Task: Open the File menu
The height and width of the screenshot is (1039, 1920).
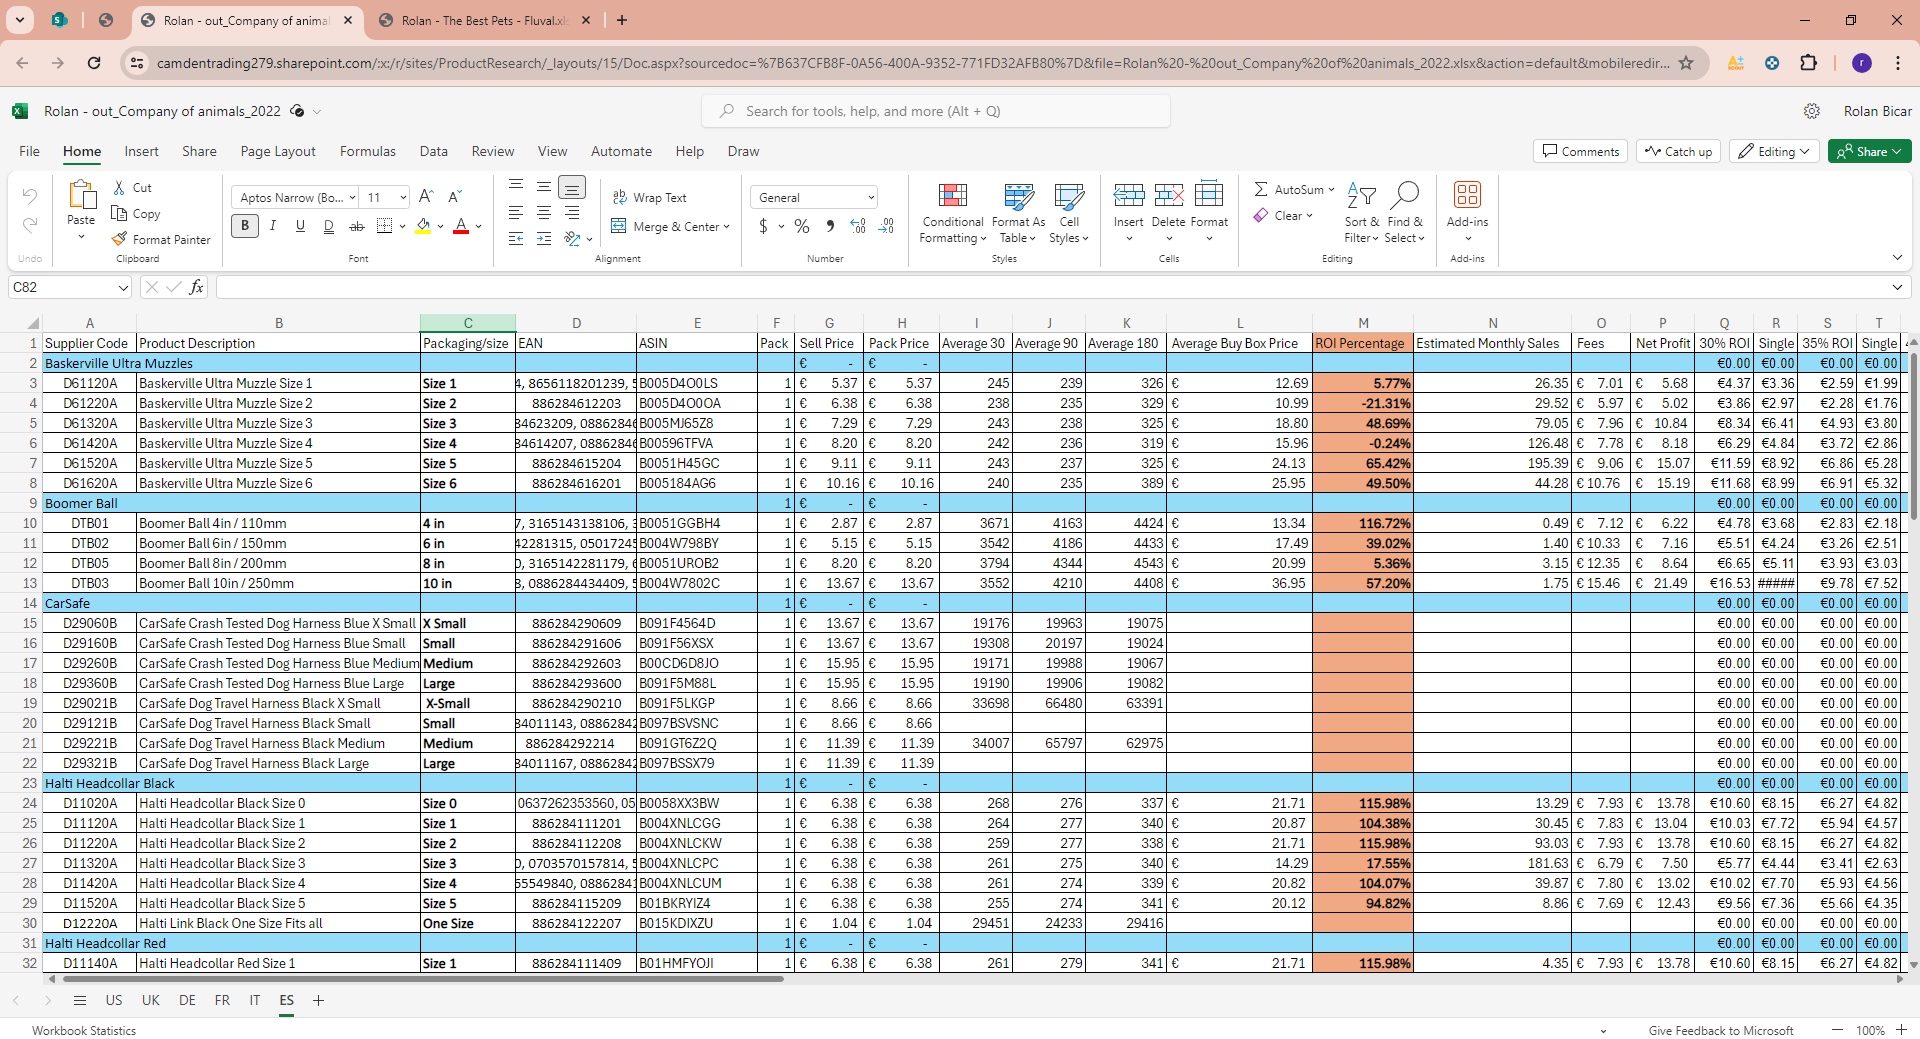Action: click(29, 151)
